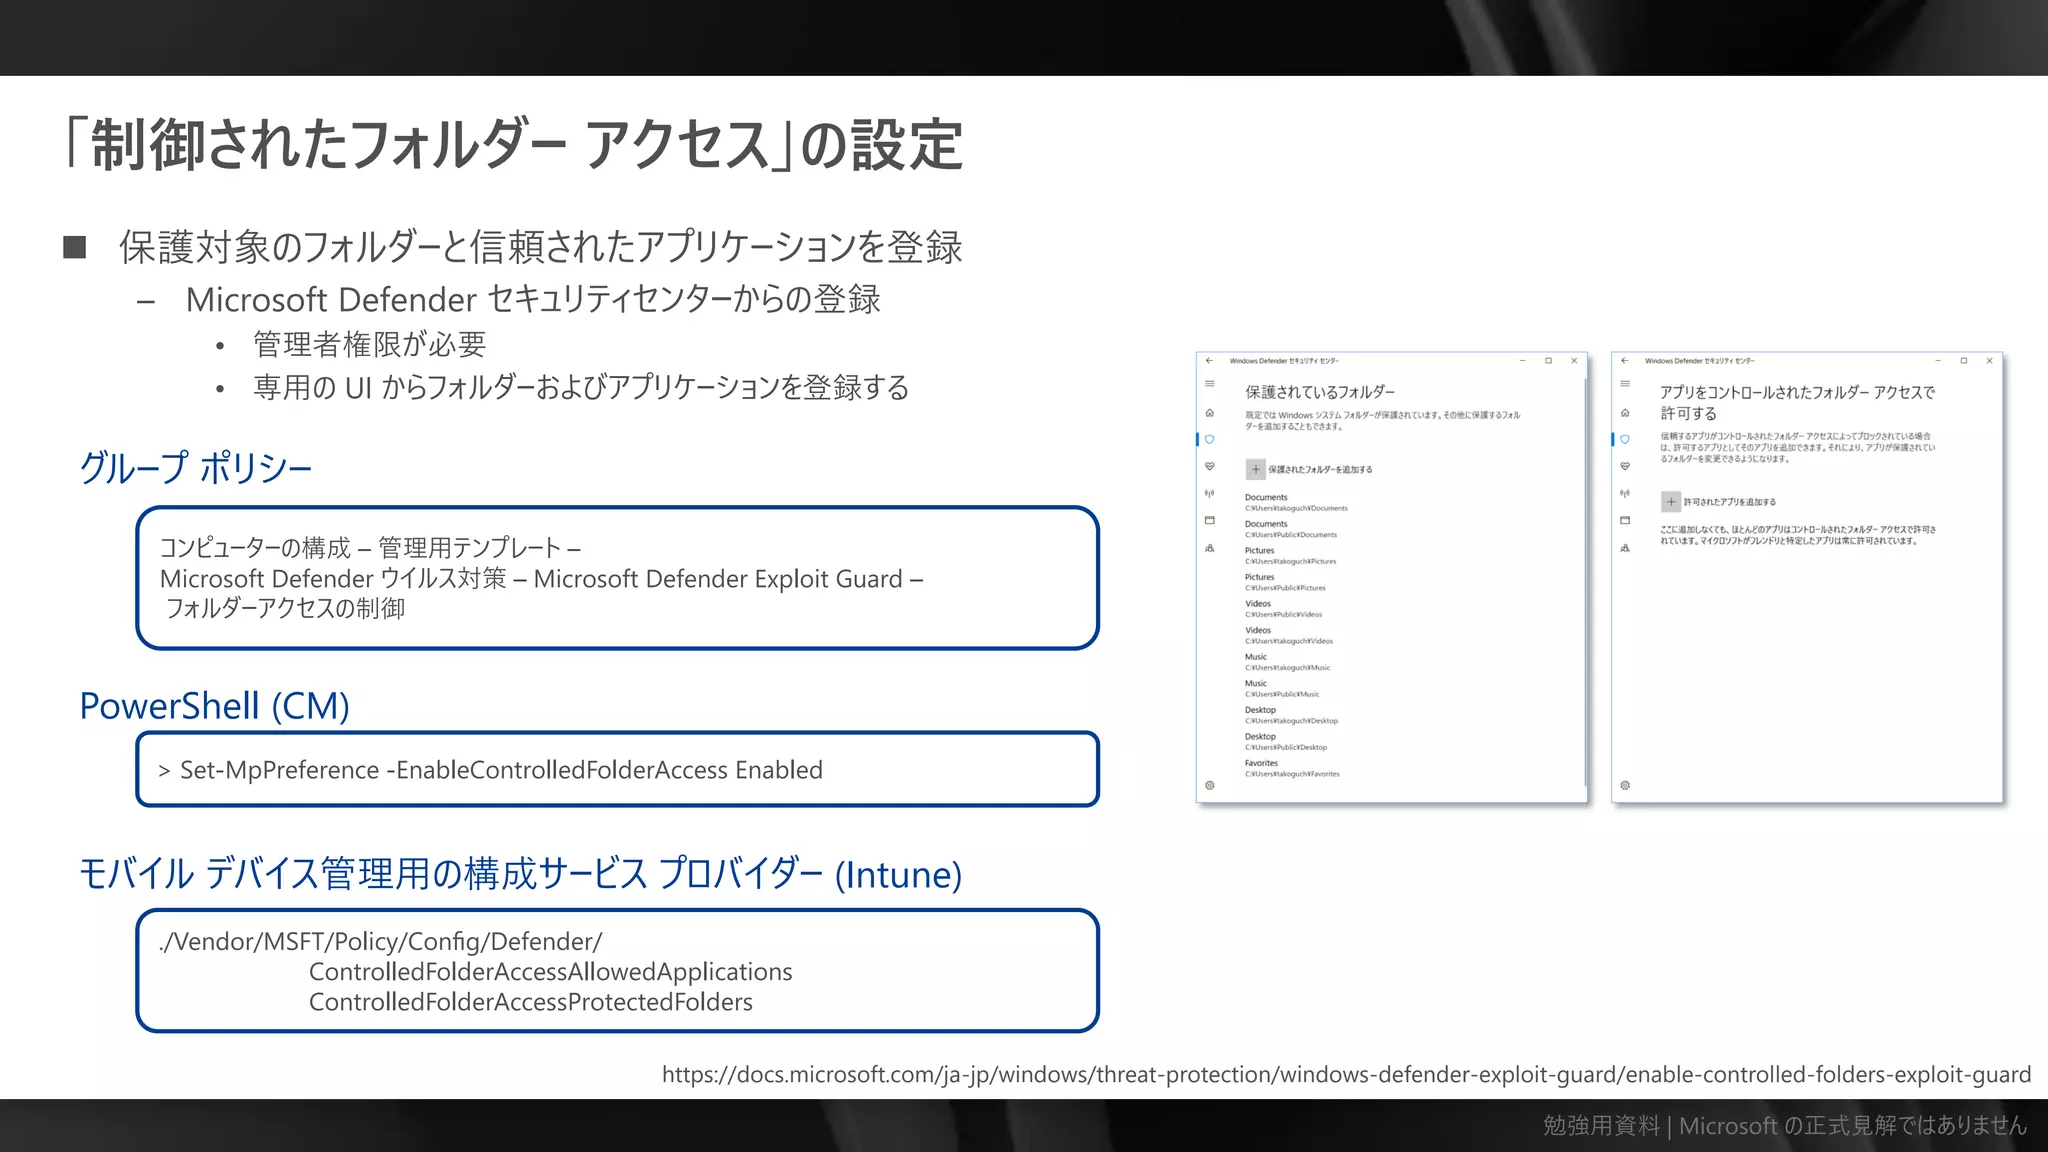The width and height of the screenshot is (2048, 1152).
Task: Open firewall network icon in Protected folders window
Action: pos(1209,493)
